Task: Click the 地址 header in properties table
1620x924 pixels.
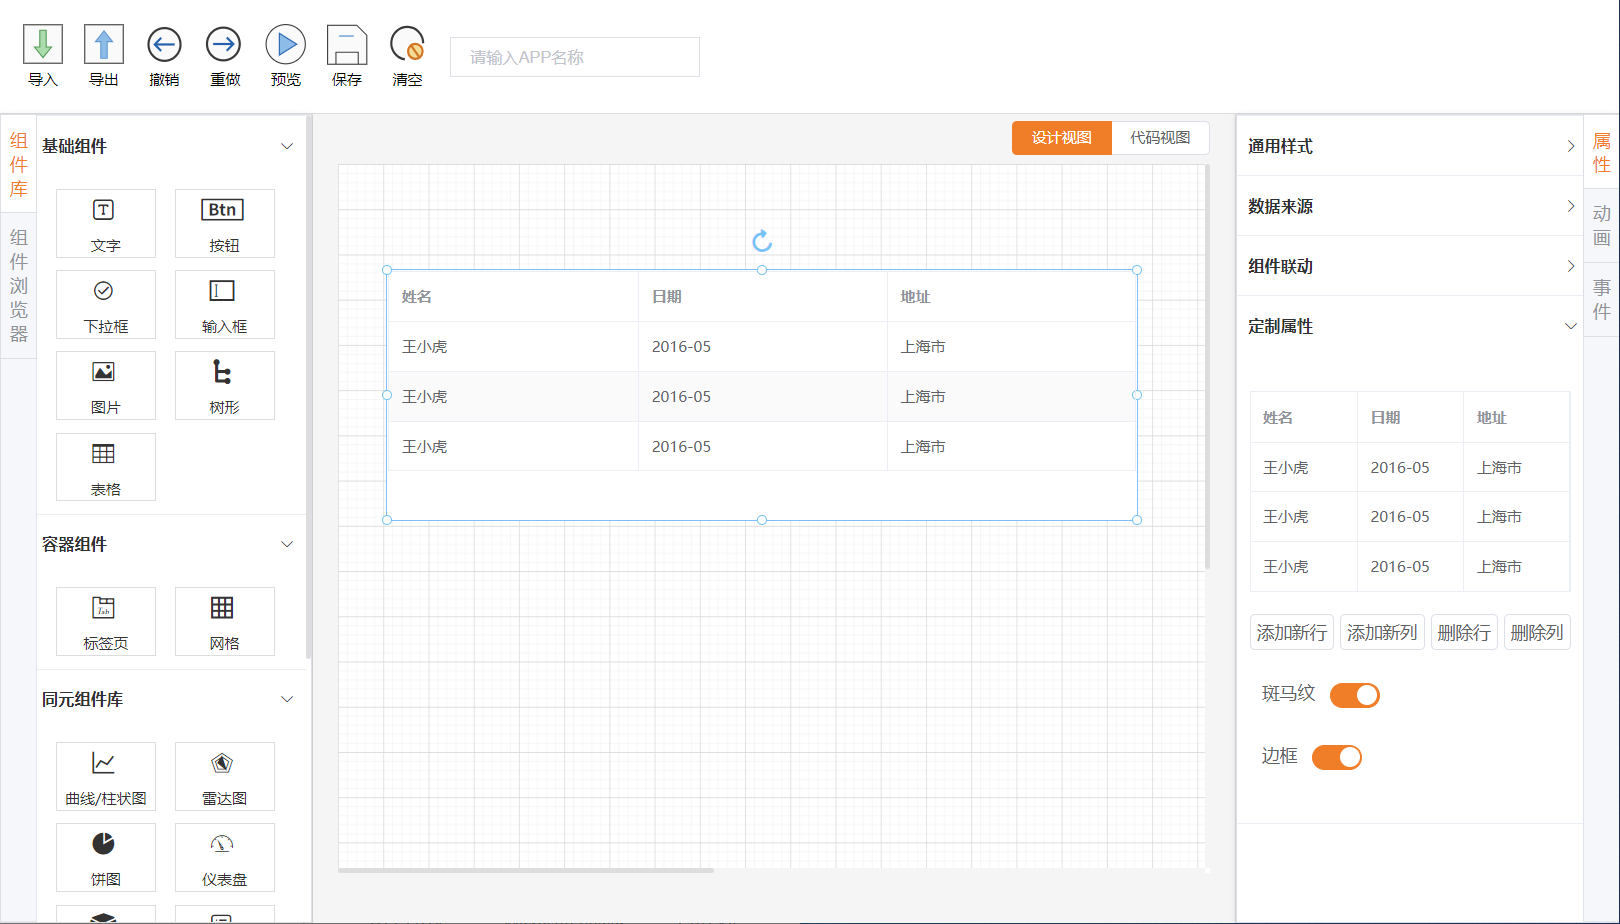Action: point(1492,418)
